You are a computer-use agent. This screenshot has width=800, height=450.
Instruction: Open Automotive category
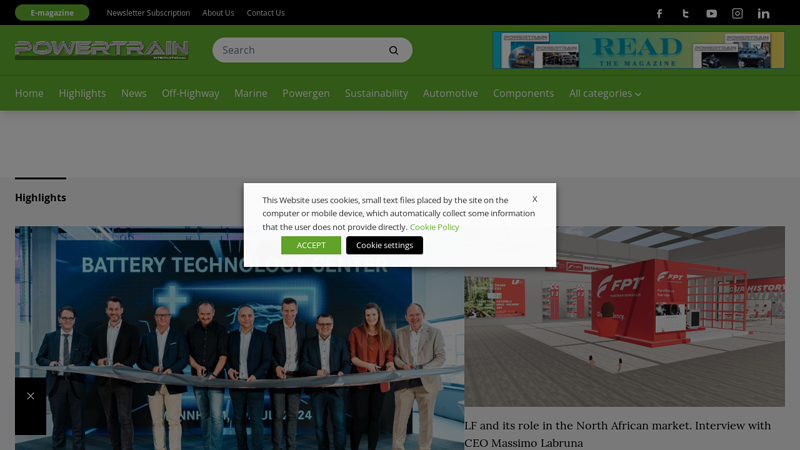450,93
